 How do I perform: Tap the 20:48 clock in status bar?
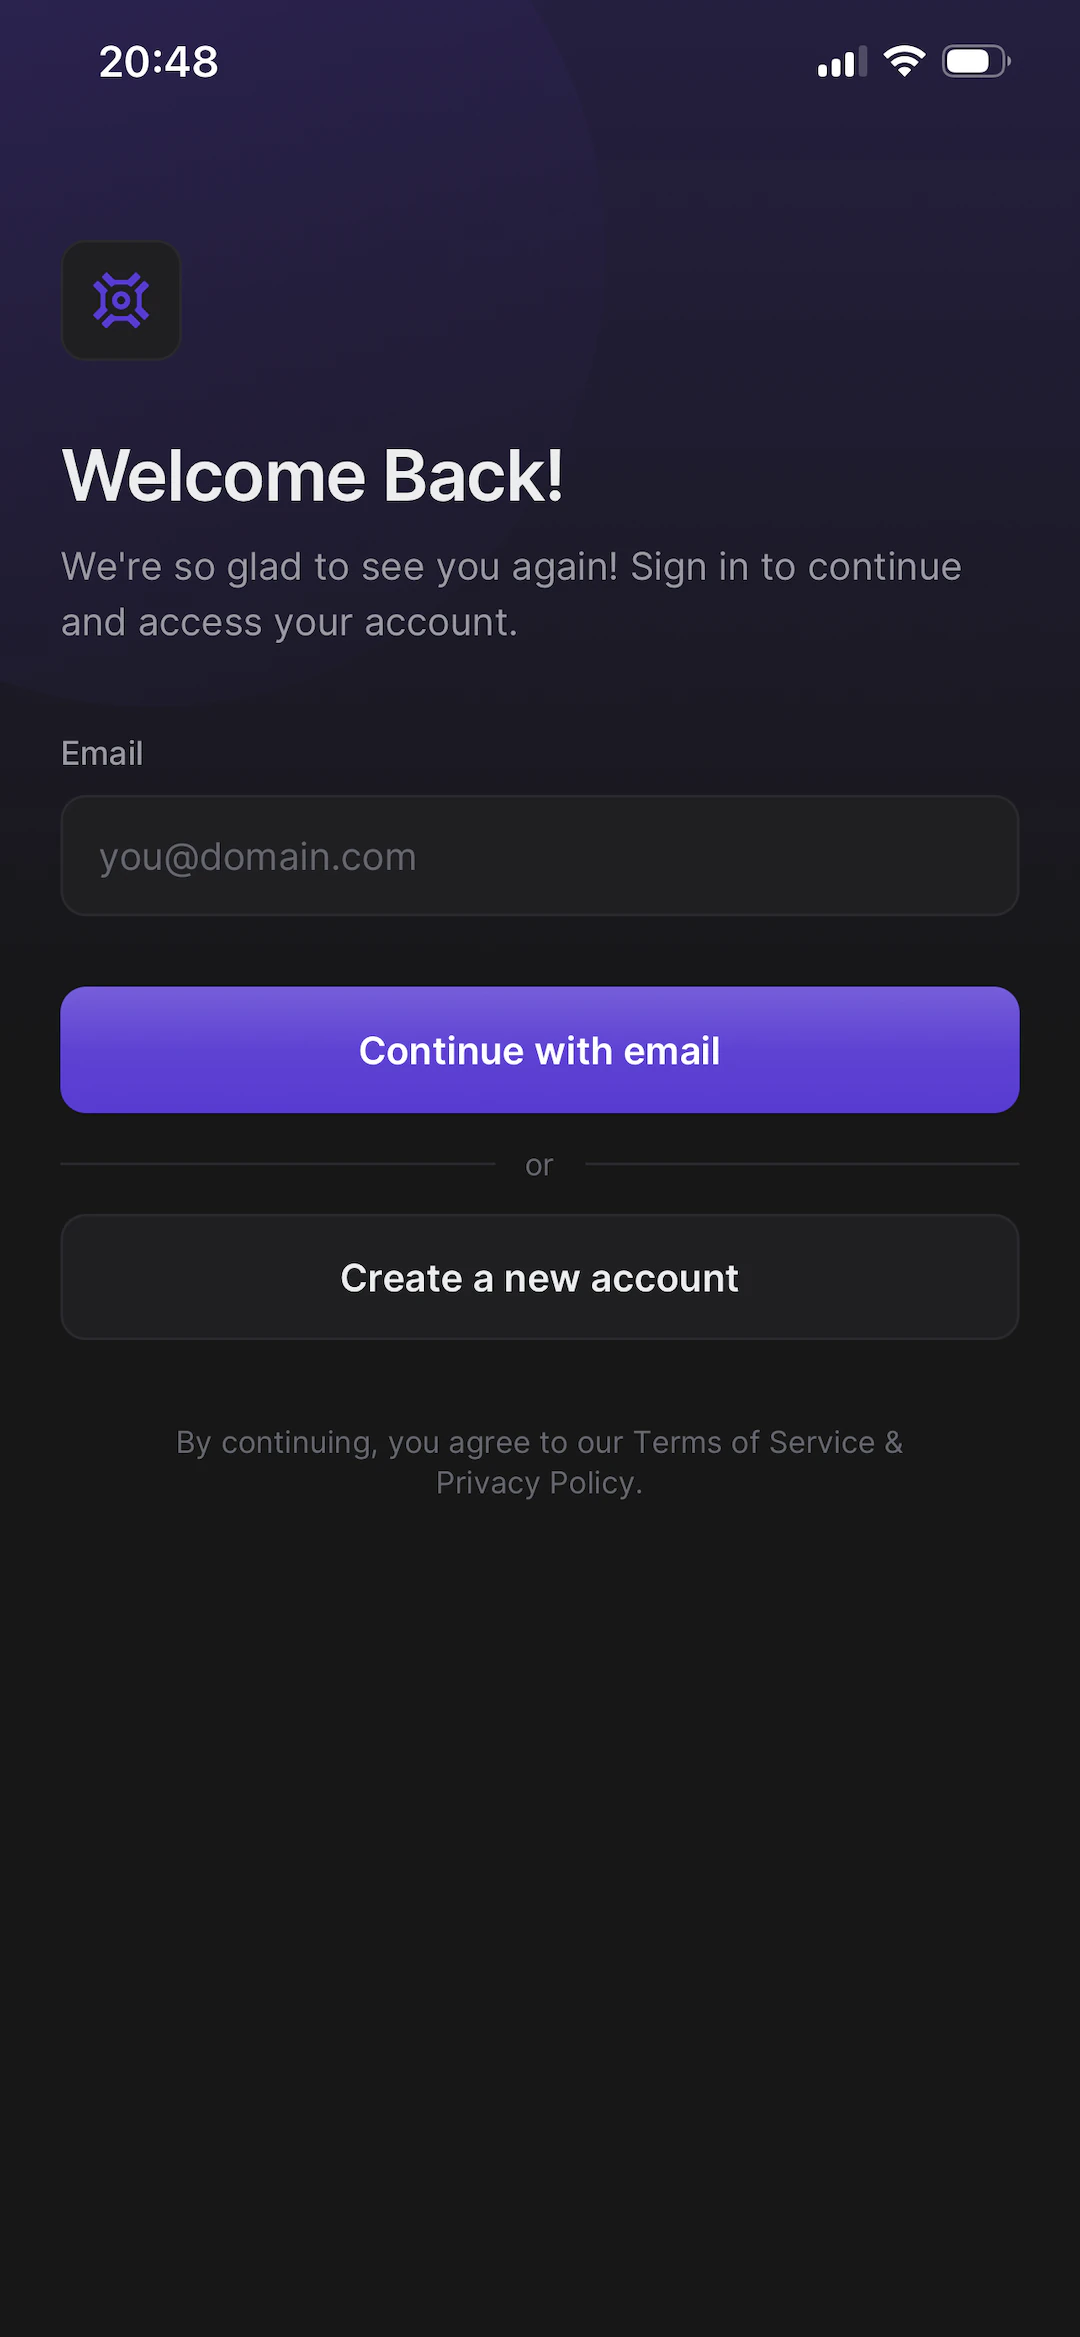(158, 62)
